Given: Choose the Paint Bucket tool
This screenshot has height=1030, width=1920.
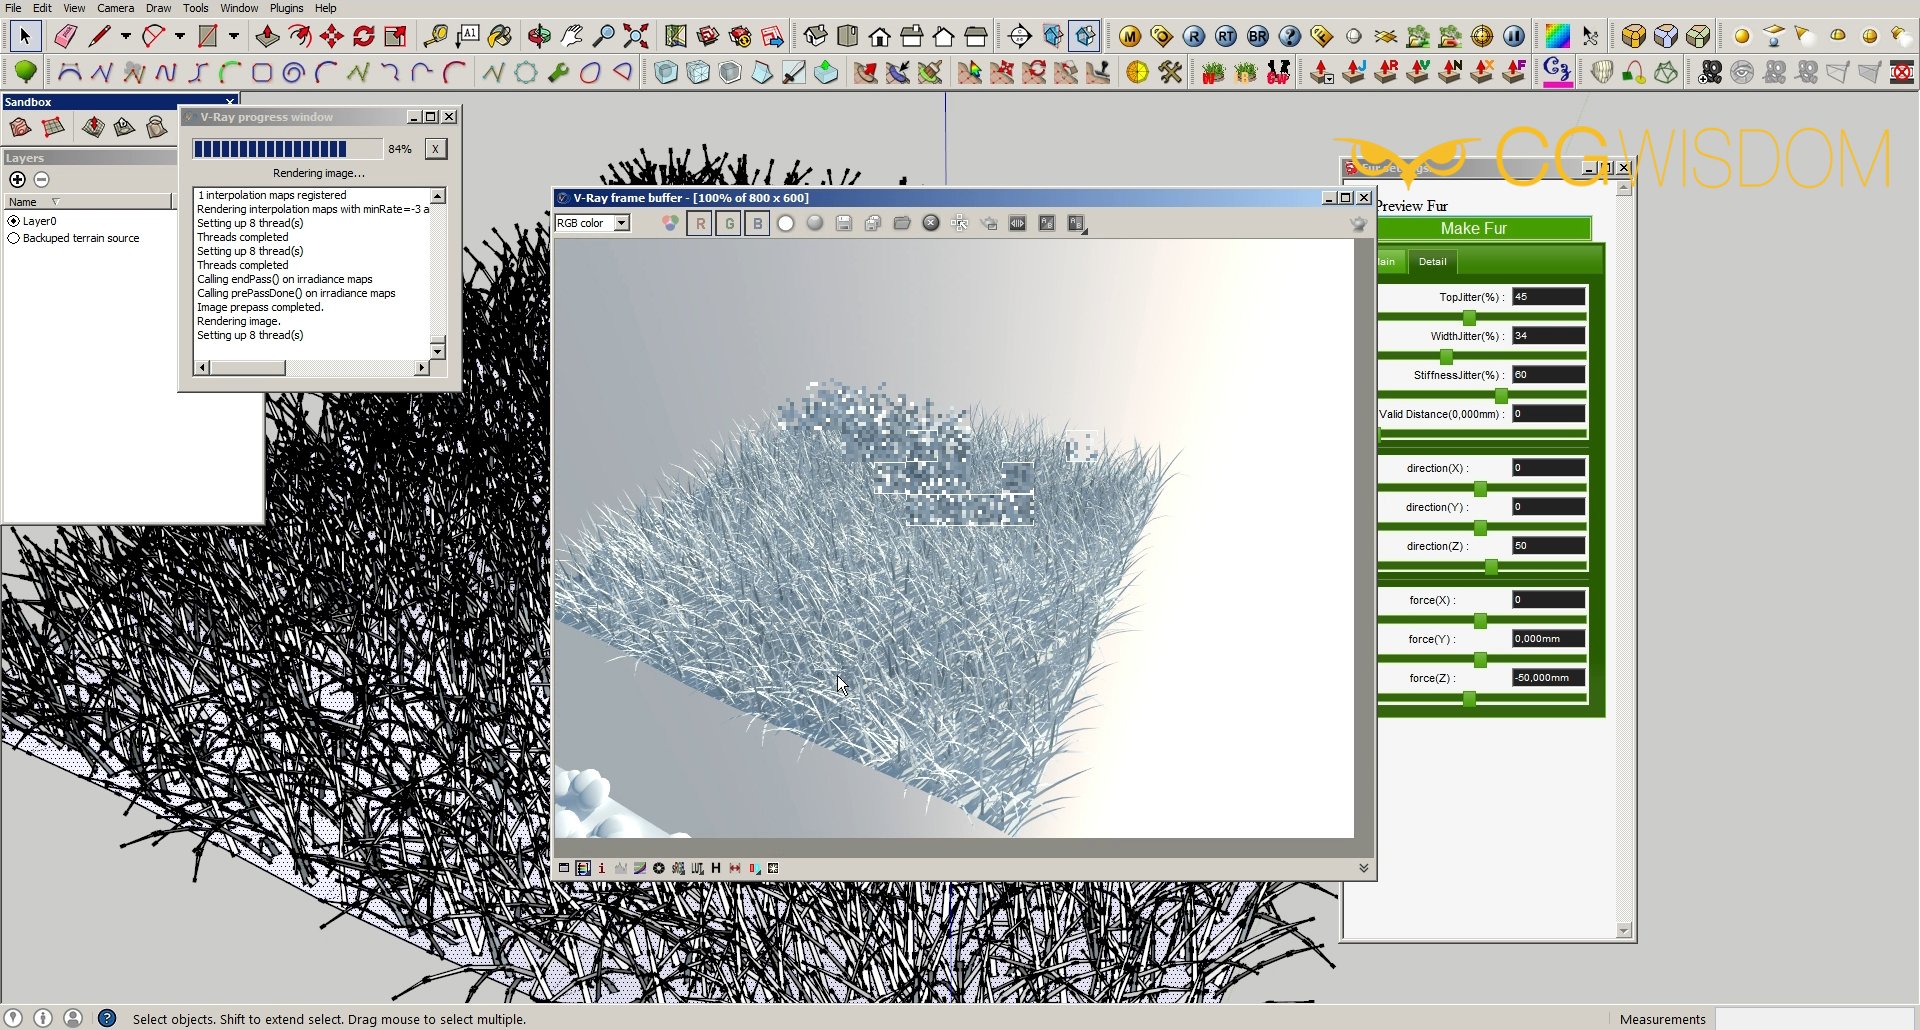Looking at the screenshot, I should click(499, 37).
